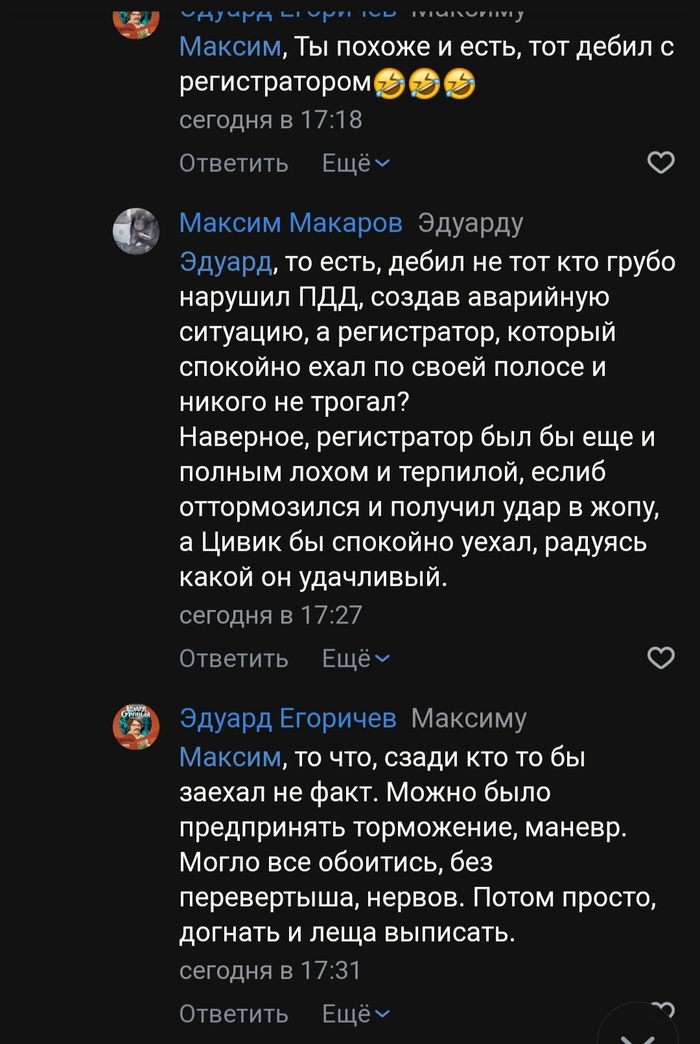Screen dimensions: 700x1044
Task: Tap the top comment's author avatar
Action: click(136, 18)
